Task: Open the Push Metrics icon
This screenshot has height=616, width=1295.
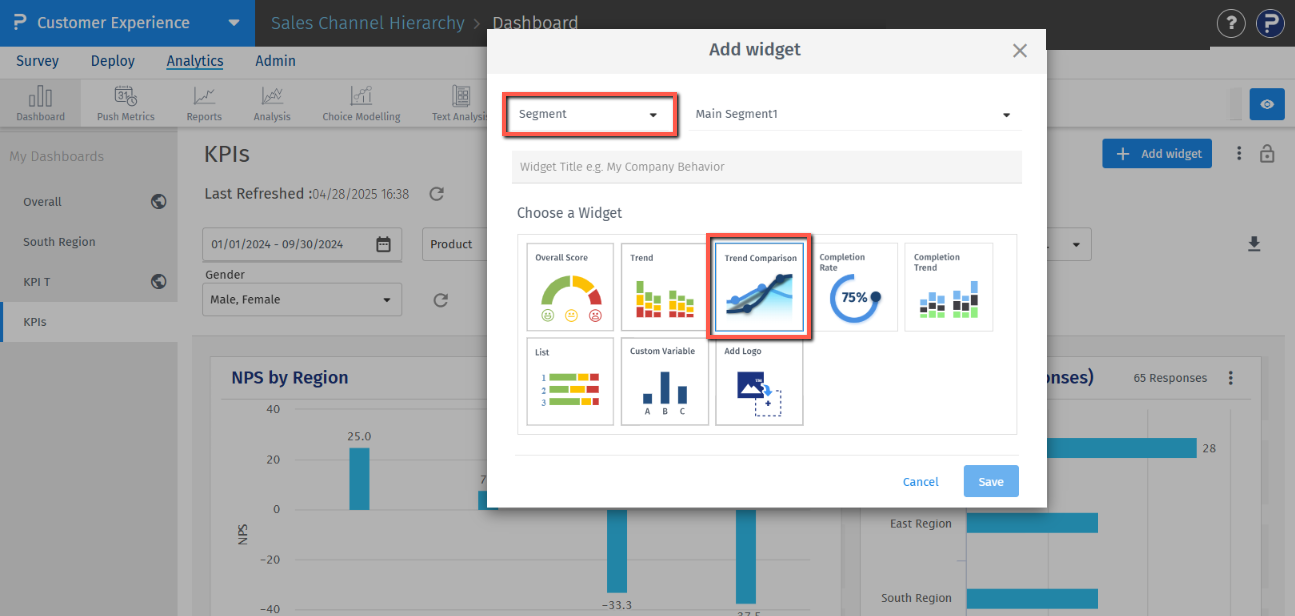Action: tap(126, 104)
